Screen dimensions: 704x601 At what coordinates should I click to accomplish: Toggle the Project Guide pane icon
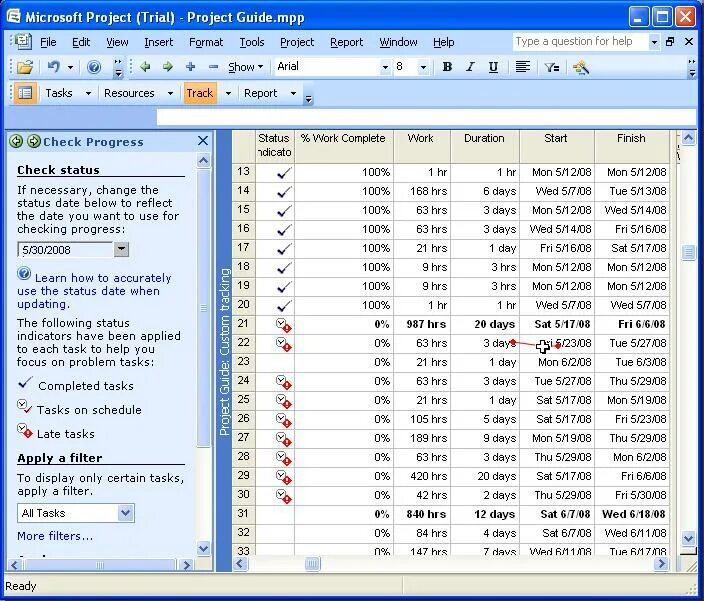point(25,93)
